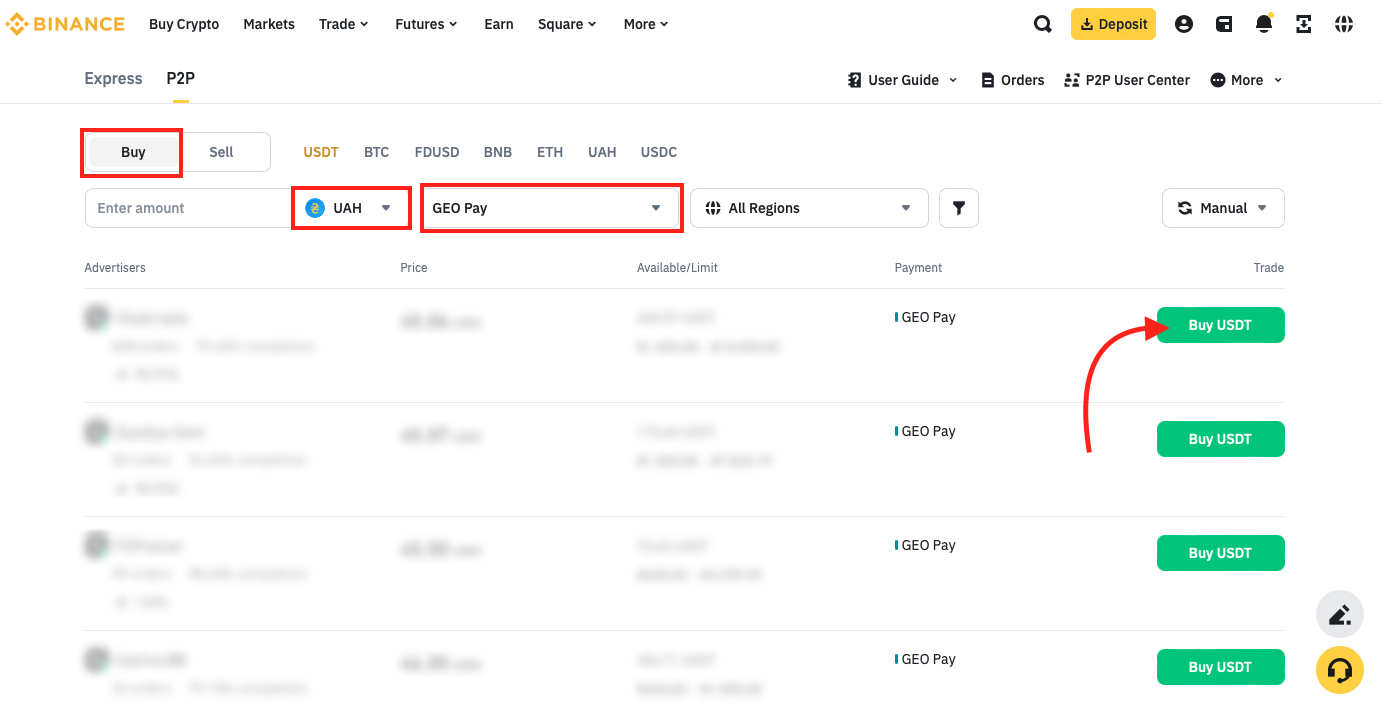Expand the Trade menu
1382x708 pixels.
coord(344,24)
